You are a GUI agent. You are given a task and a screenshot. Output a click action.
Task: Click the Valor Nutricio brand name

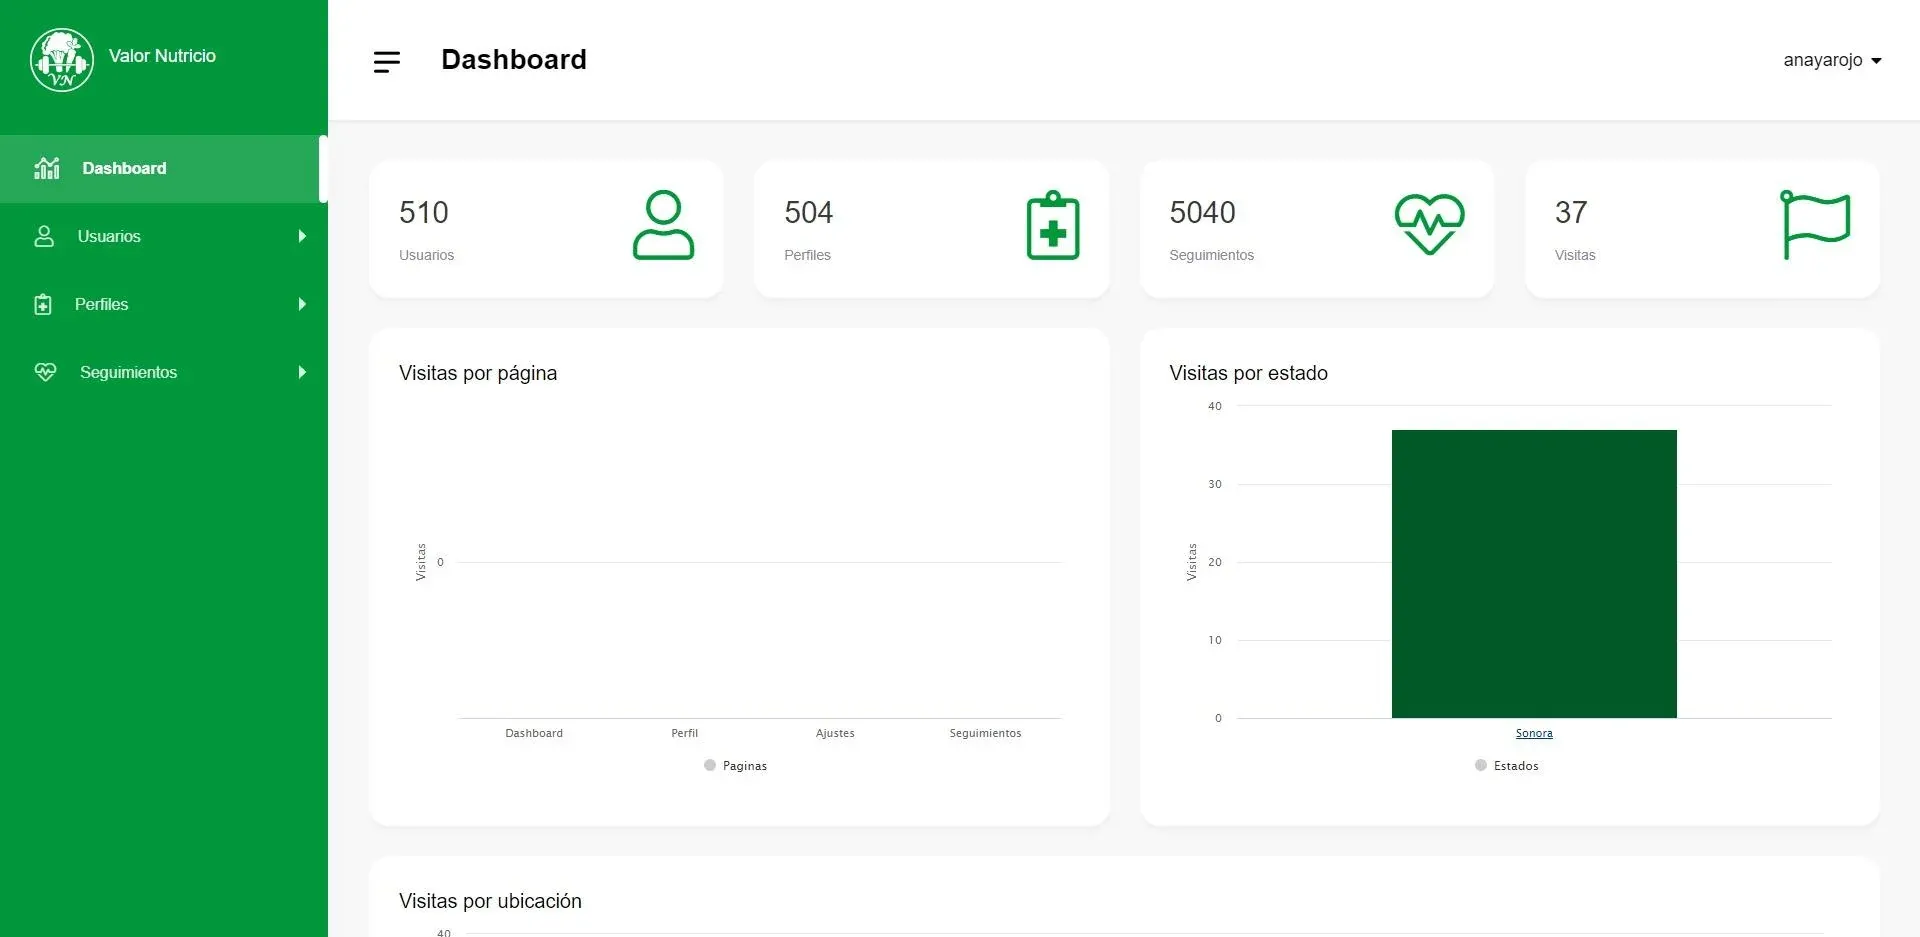(x=162, y=56)
